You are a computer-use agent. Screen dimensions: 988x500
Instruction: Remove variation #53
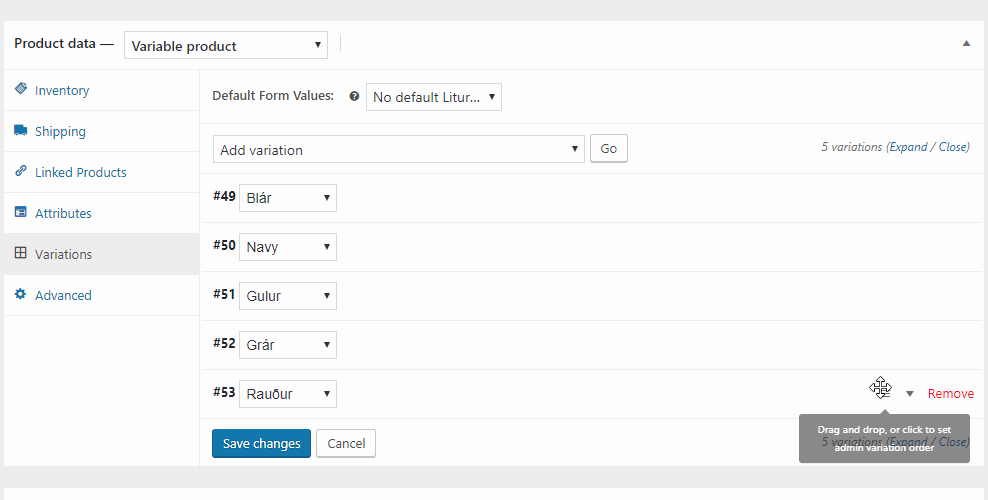point(950,394)
